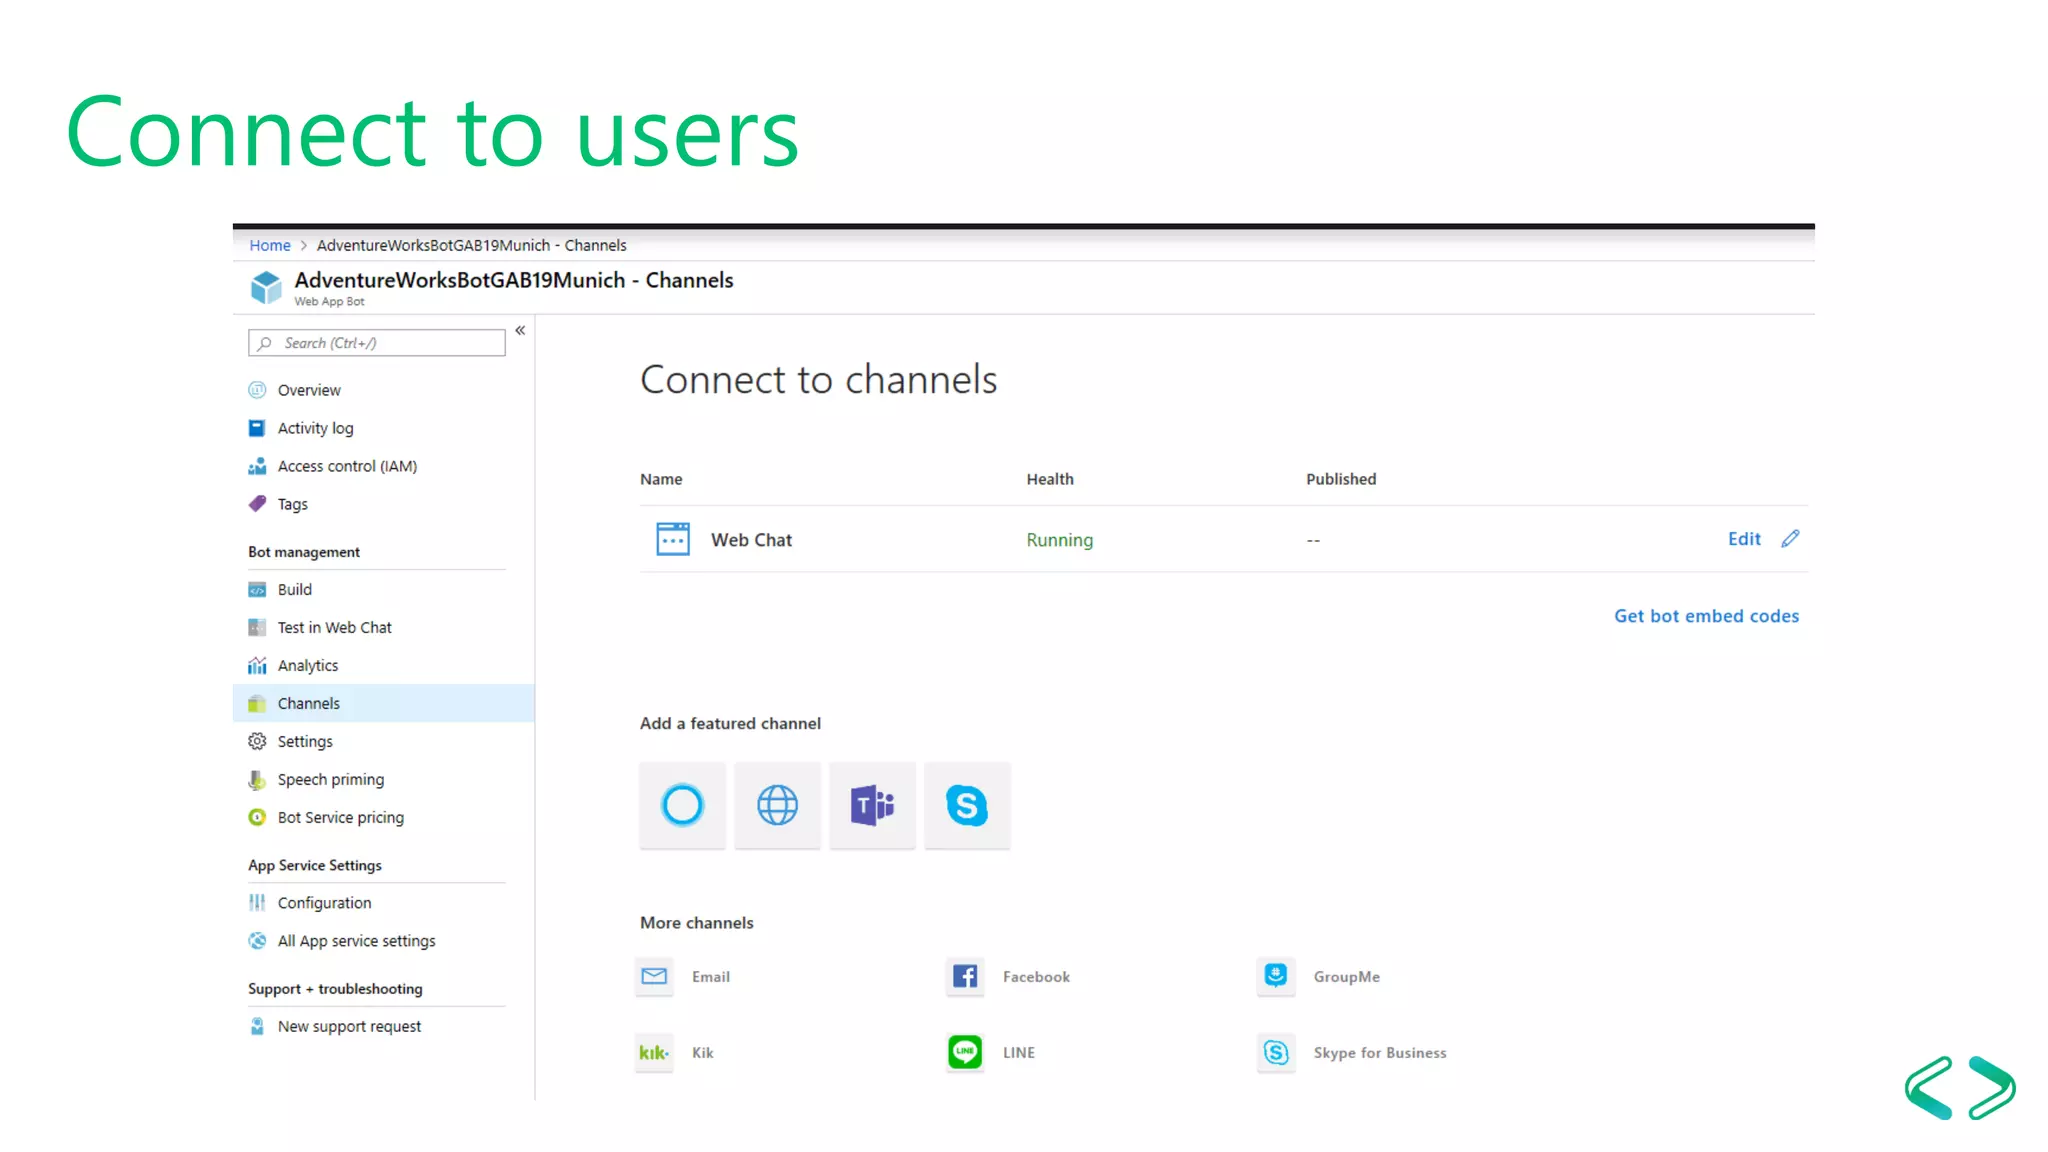This screenshot has width=2048, height=1152.
Task: Click the purple Tags icon
Action: point(257,504)
